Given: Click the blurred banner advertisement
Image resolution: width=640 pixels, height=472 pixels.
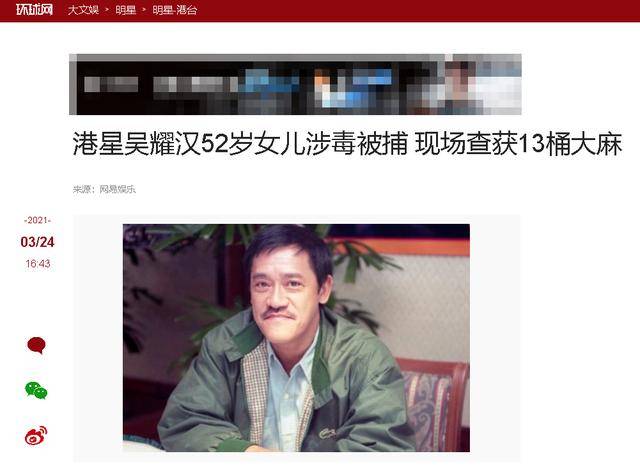Looking at the screenshot, I should [x=295, y=84].
